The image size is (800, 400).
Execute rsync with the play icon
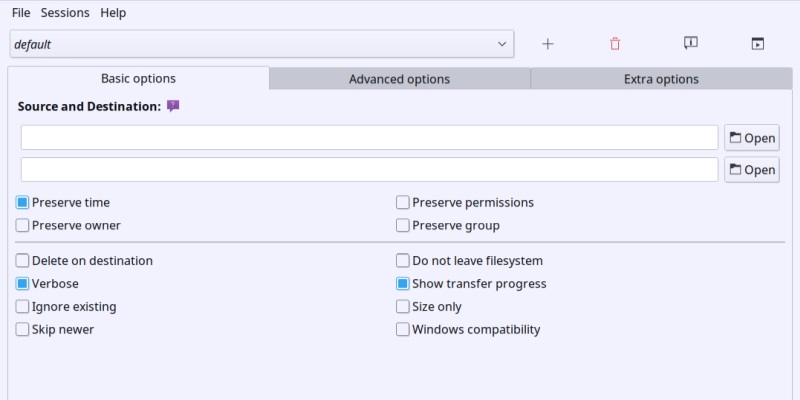[x=757, y=44]
